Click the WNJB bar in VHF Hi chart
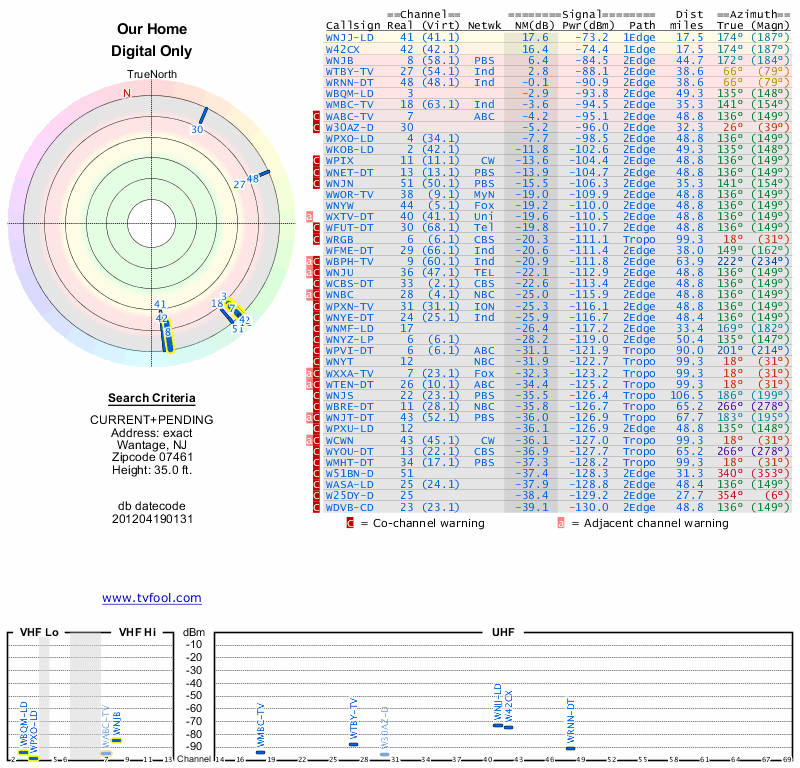 click(117, 740)
